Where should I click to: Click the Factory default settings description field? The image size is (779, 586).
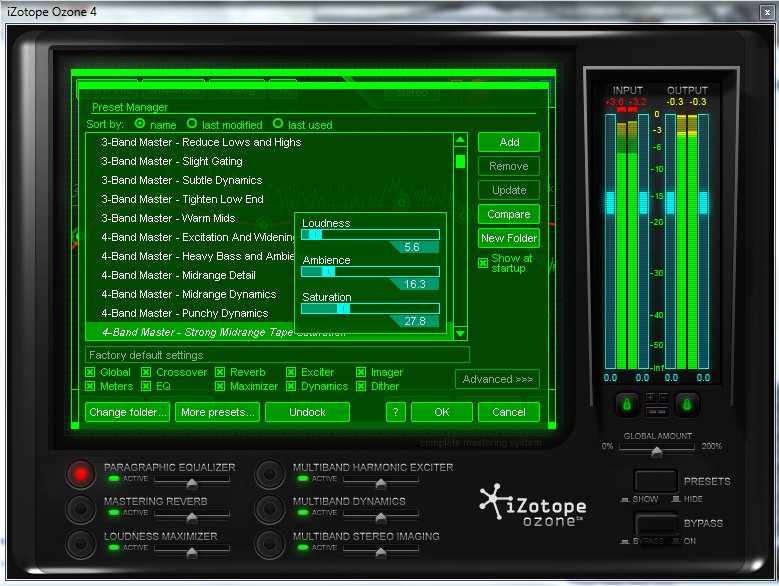tap(277, 355)
